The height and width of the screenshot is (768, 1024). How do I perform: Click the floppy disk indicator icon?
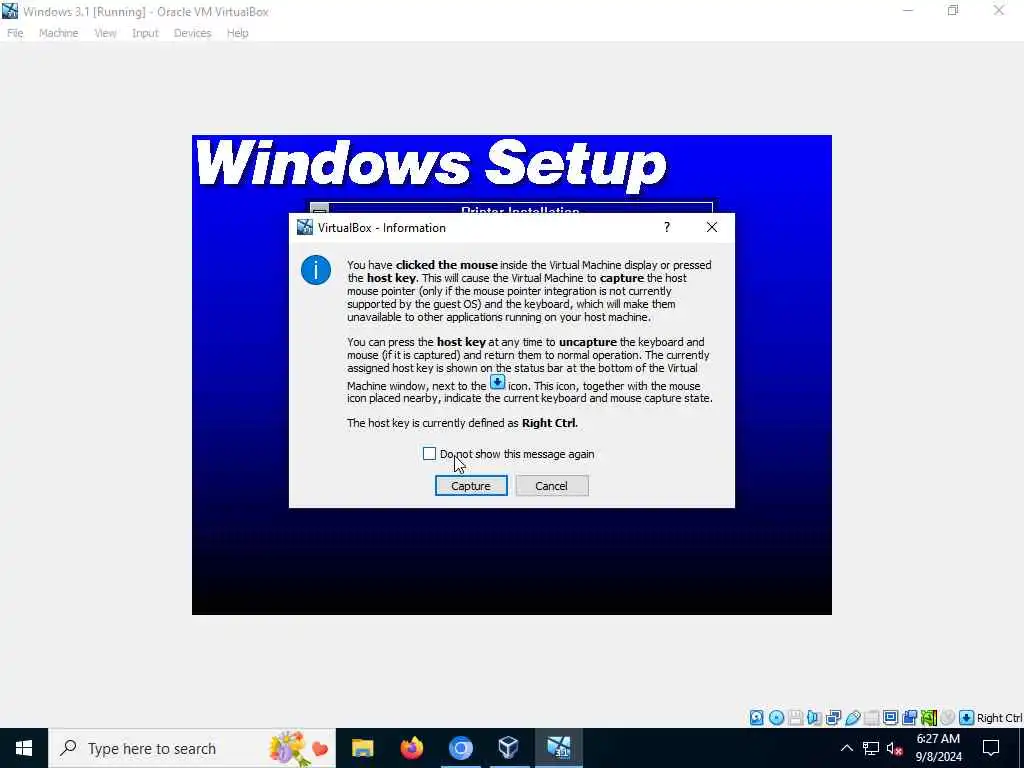point(795,718)
